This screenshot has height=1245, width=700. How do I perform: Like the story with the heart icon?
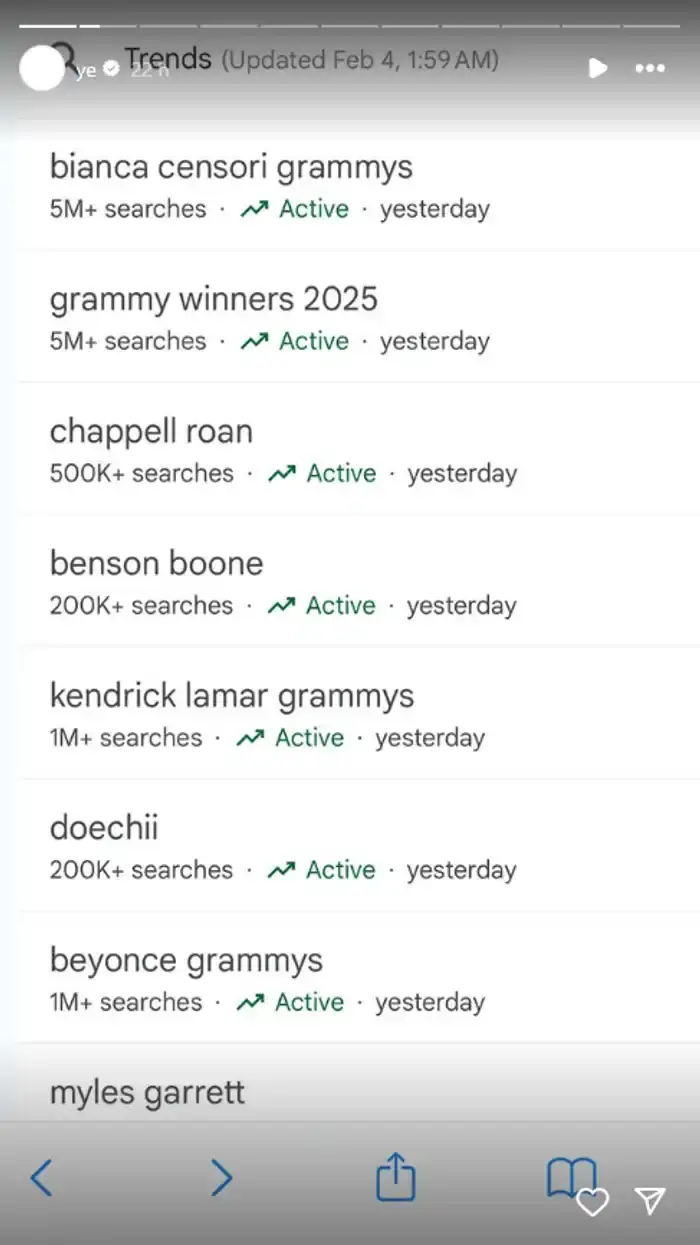pyautogui.click(x=592, y=1202)
